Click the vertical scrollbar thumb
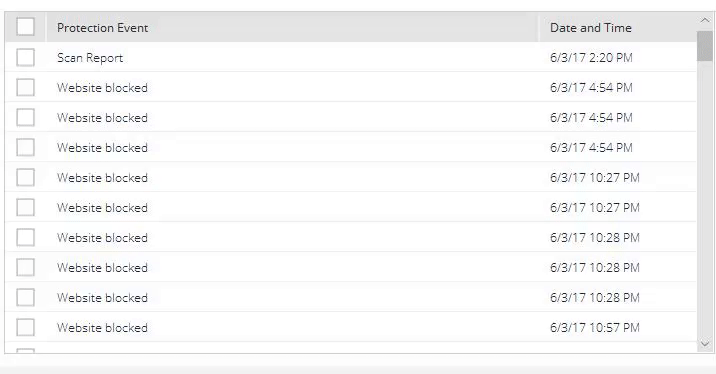 [x=705, y=46]
